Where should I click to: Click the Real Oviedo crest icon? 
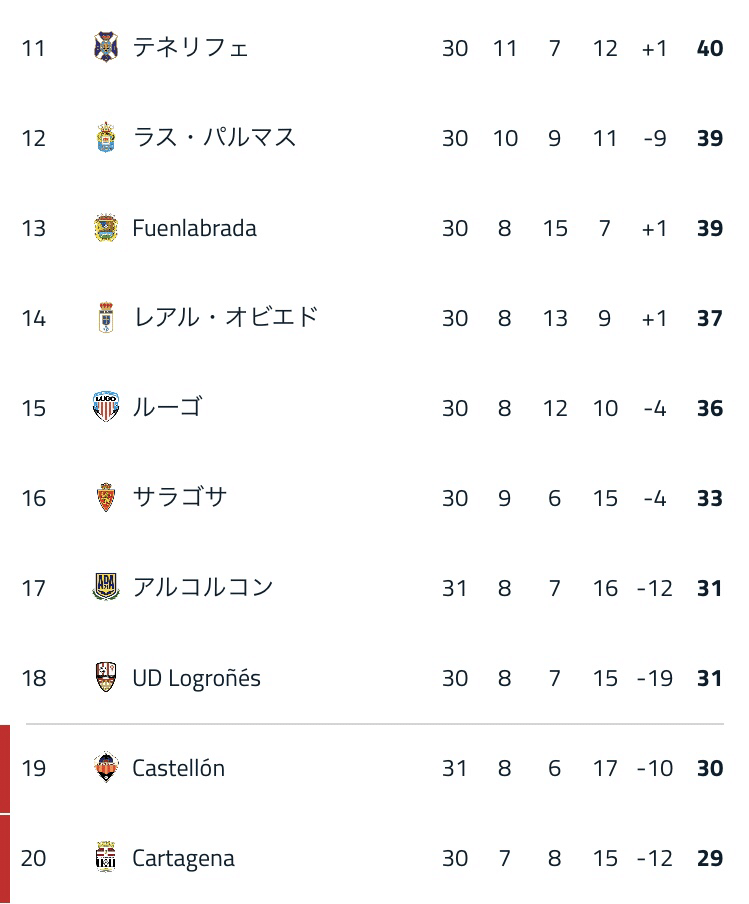(106, 318)
